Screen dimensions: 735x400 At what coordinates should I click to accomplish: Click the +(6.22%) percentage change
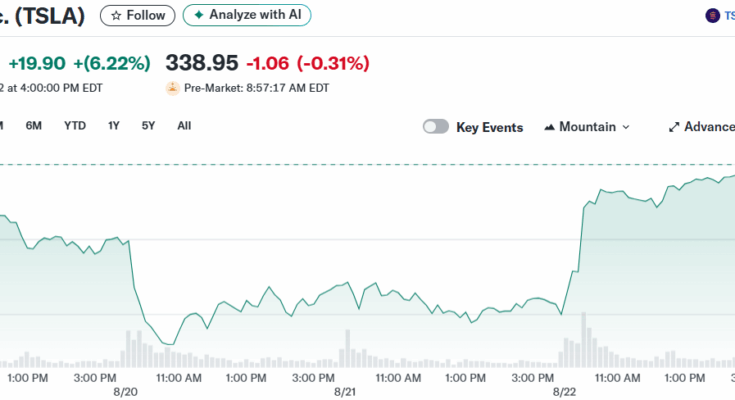pos(112,63)
